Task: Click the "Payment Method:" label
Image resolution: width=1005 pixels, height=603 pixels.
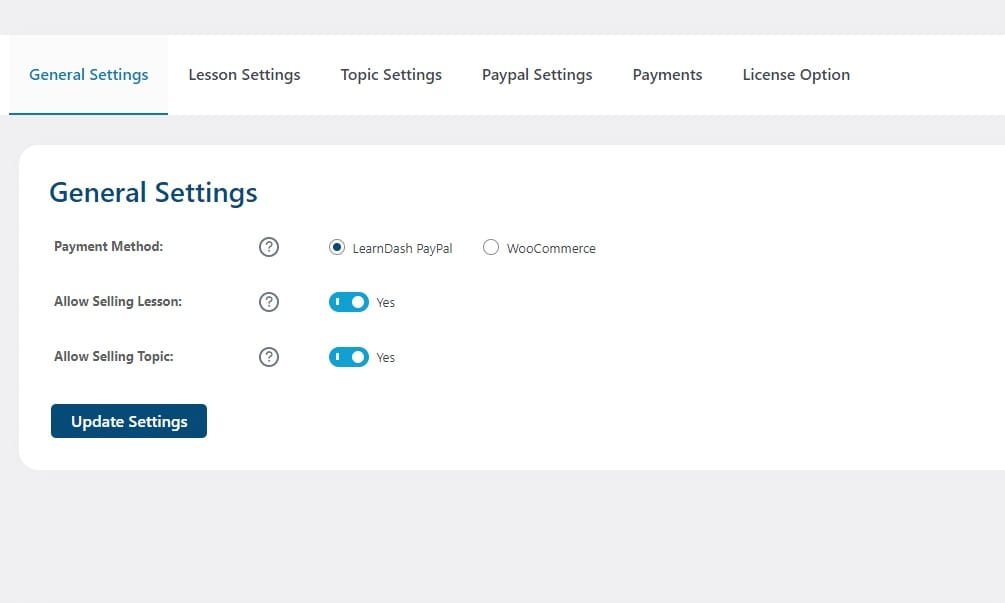Action: click(108, 247)
